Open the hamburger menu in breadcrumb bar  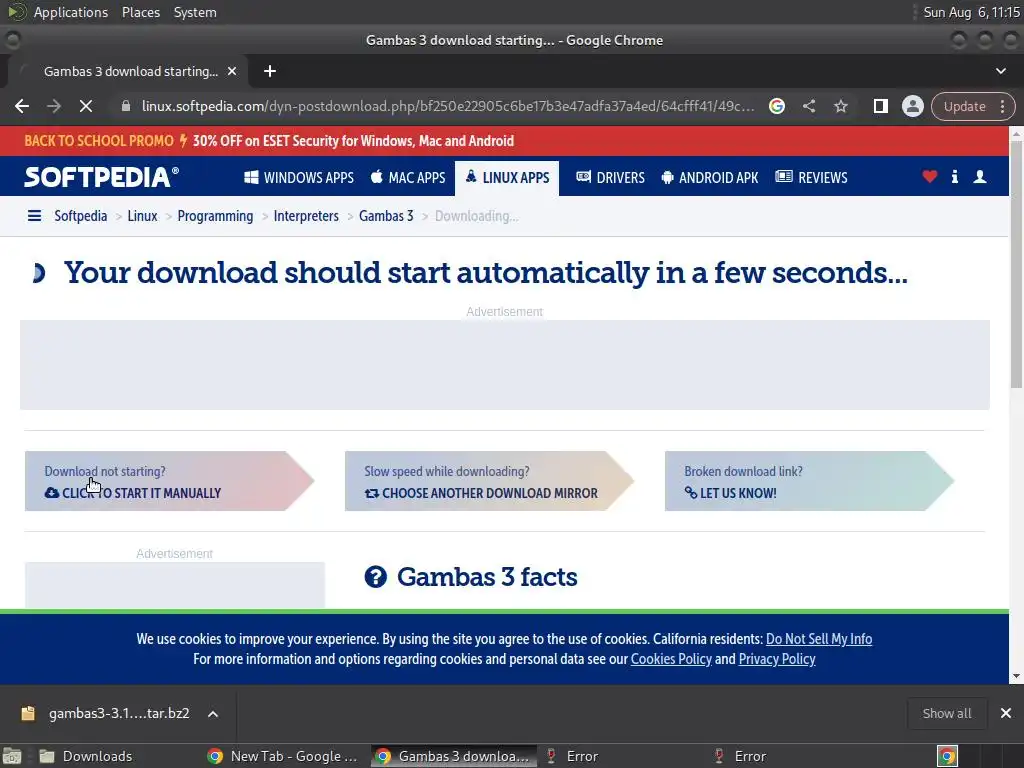click(34, 216)
